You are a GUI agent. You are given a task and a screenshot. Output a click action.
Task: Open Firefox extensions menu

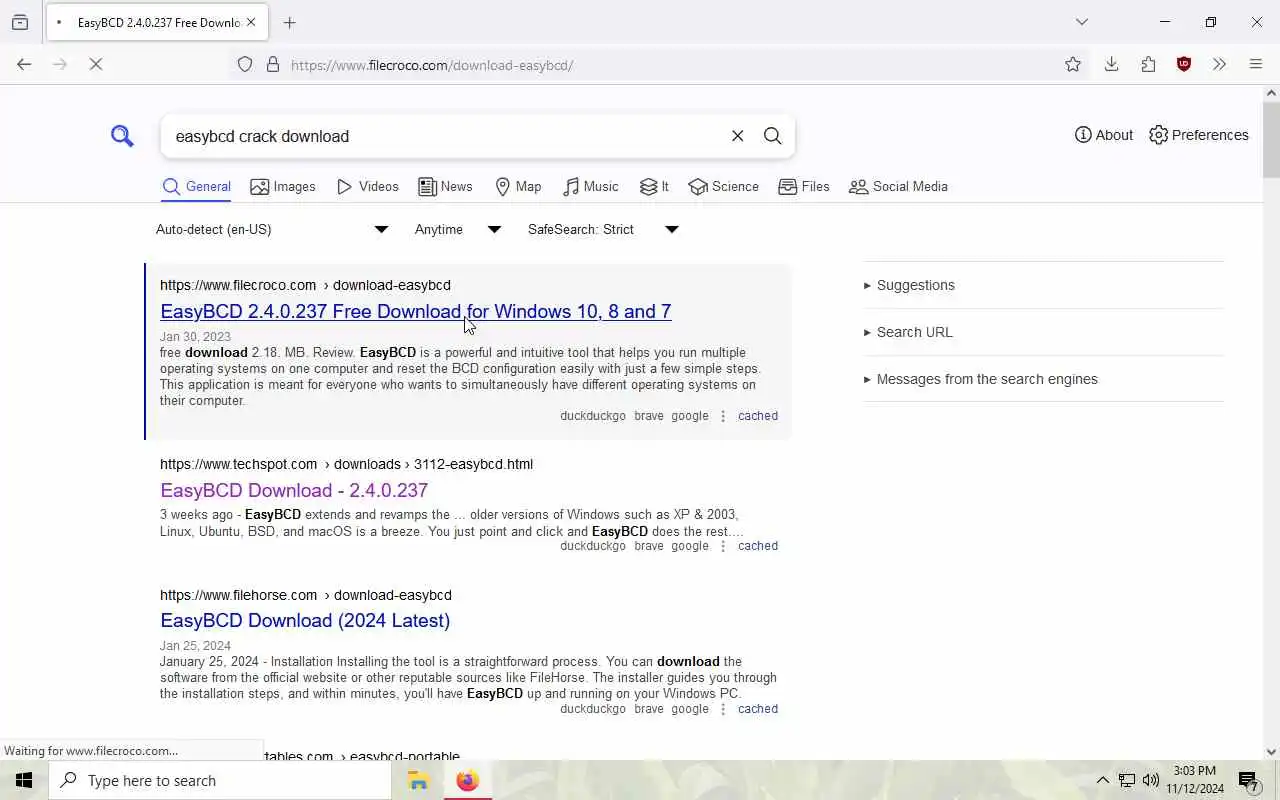pos(1148,65)
